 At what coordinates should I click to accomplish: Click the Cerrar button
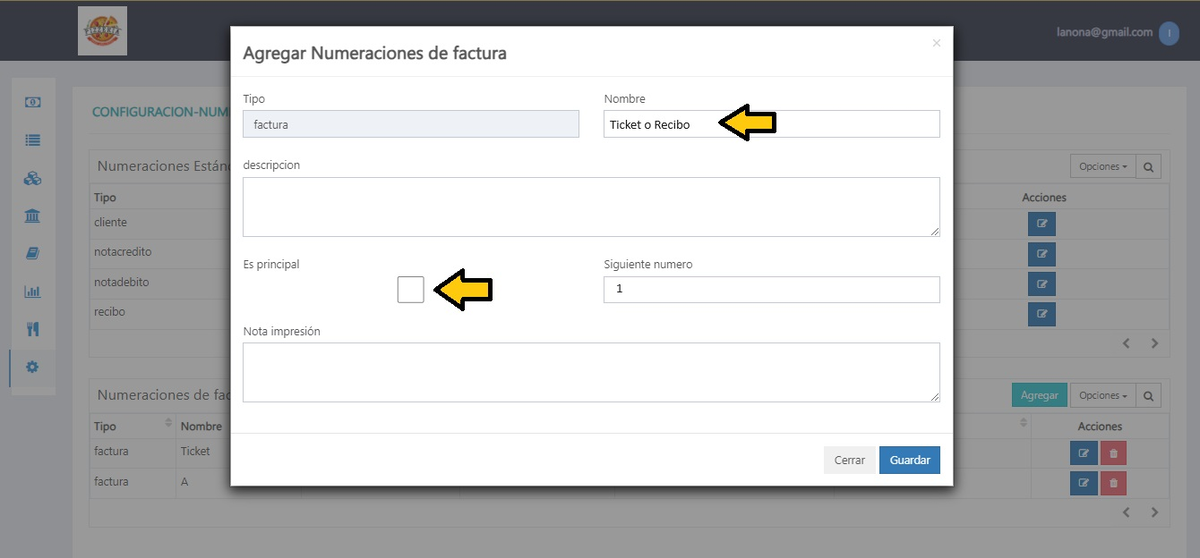tap(849, 460)
